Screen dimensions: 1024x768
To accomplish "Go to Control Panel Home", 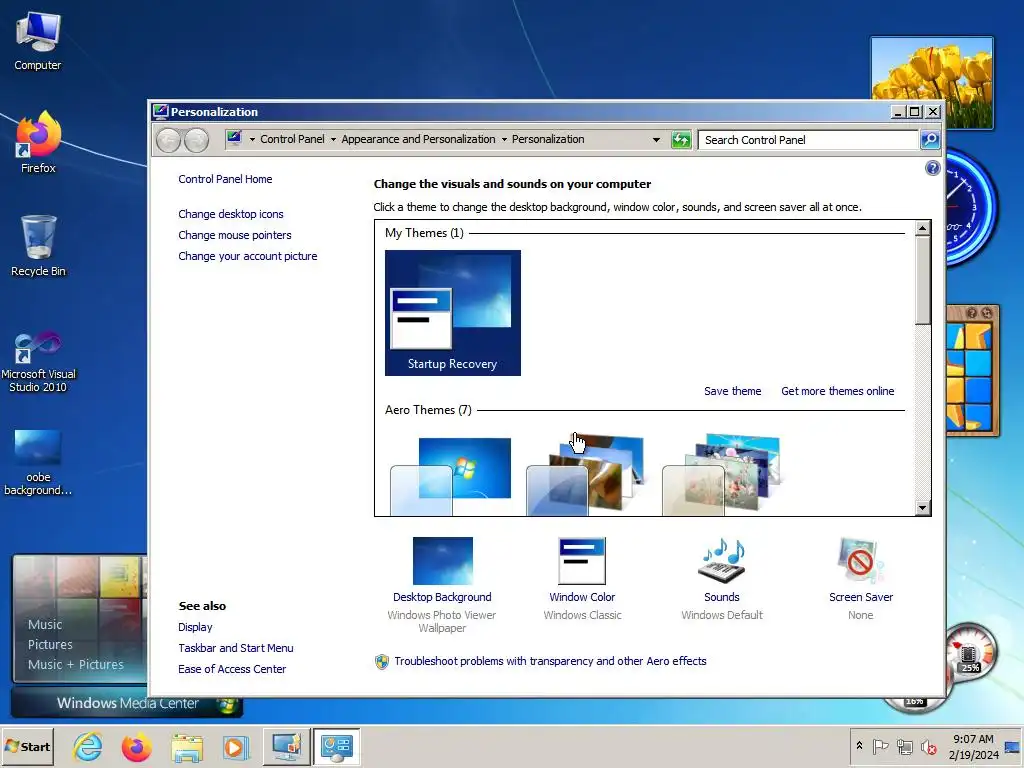I will pyautogui.click(x=225, y=179).
